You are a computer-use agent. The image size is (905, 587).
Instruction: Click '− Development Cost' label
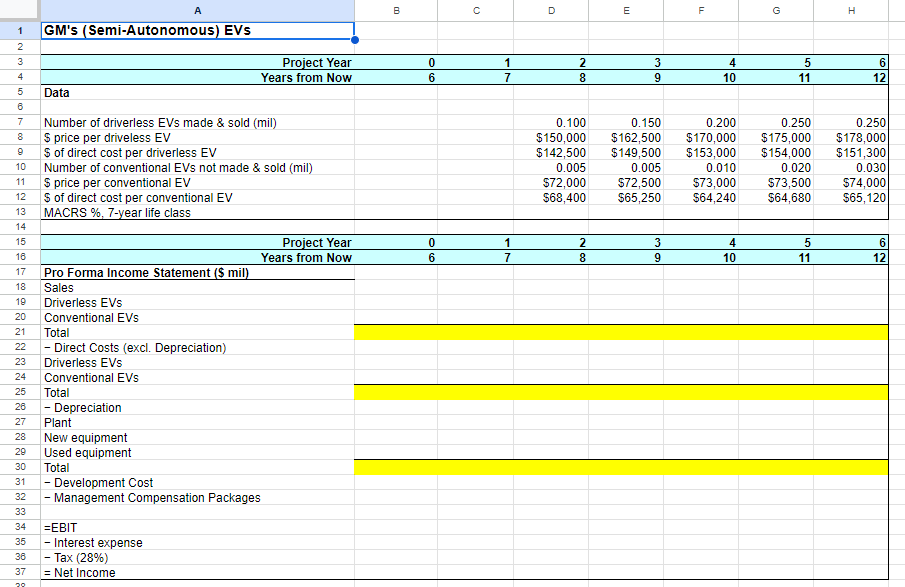tap(99, 483)
